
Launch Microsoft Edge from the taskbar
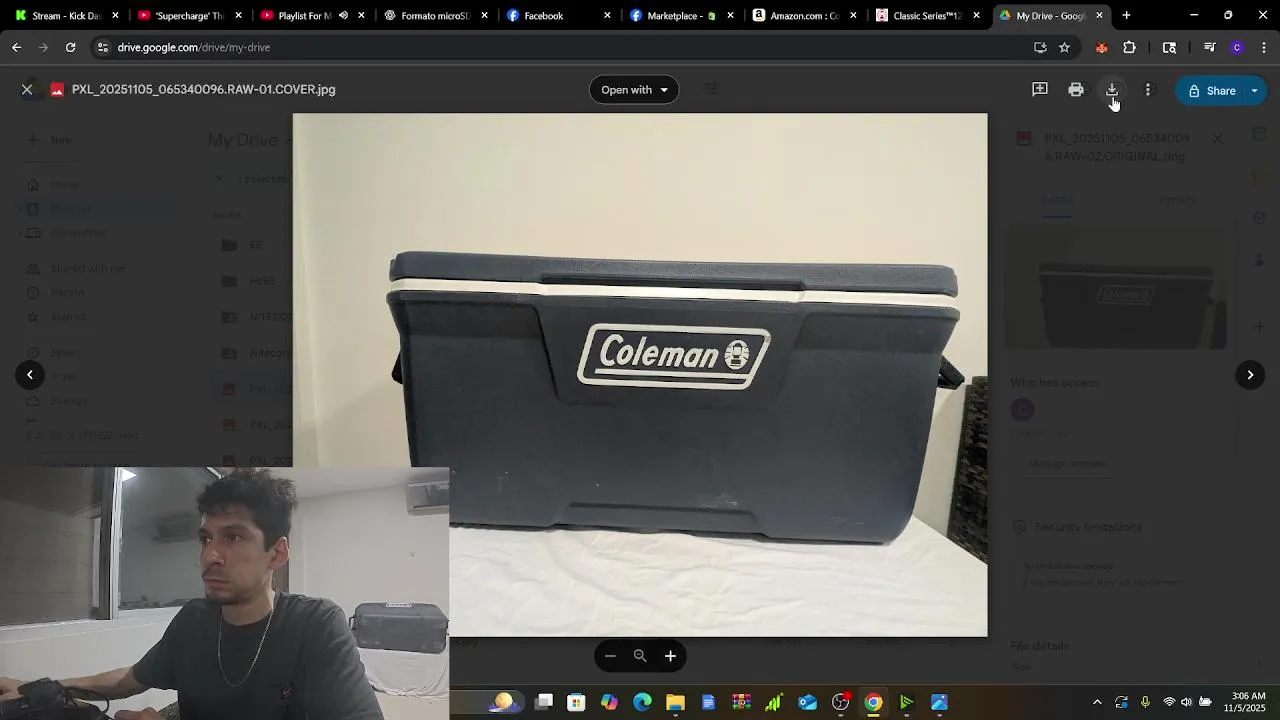(642, 702)
